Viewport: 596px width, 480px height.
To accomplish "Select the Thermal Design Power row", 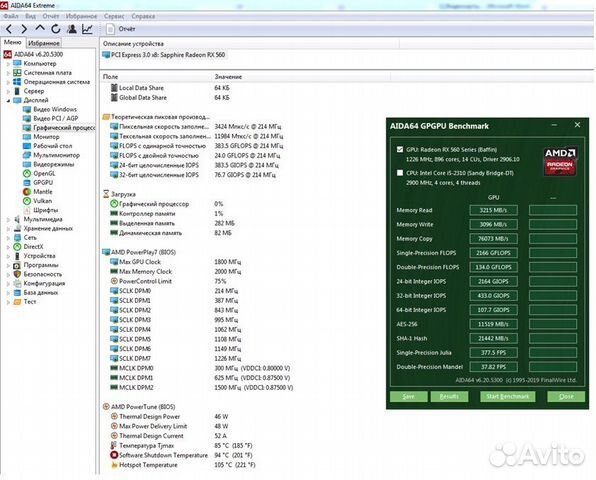I will [169, 417].
